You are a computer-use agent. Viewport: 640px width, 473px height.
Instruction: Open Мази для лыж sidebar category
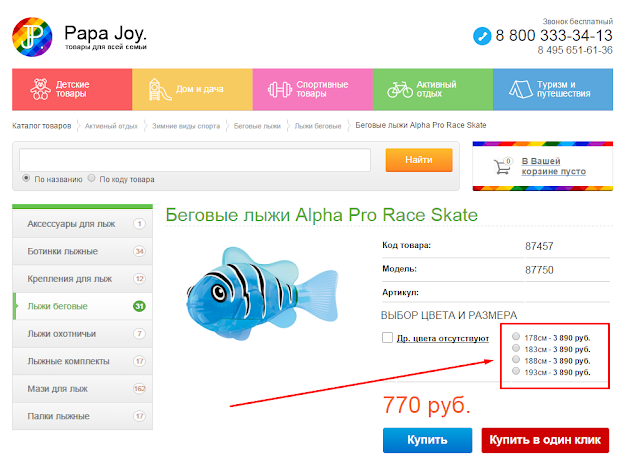(82, 389)
